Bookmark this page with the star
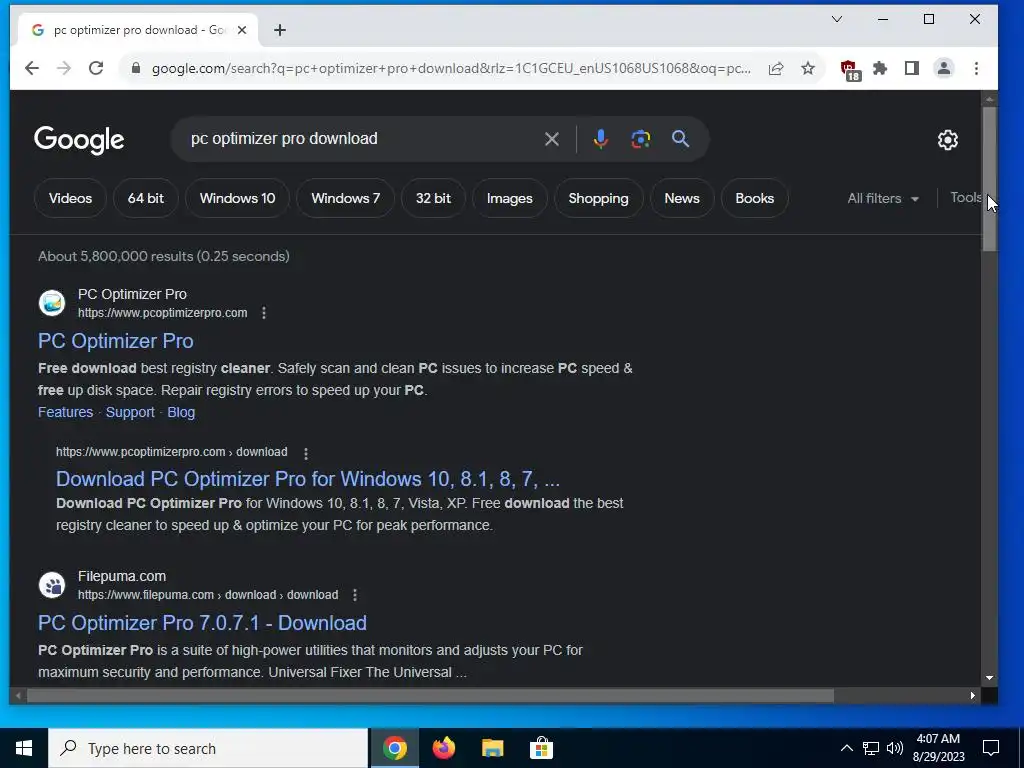Image resolution: width=1024 pixels, height=768 pixels. click(x=808, y=68)
